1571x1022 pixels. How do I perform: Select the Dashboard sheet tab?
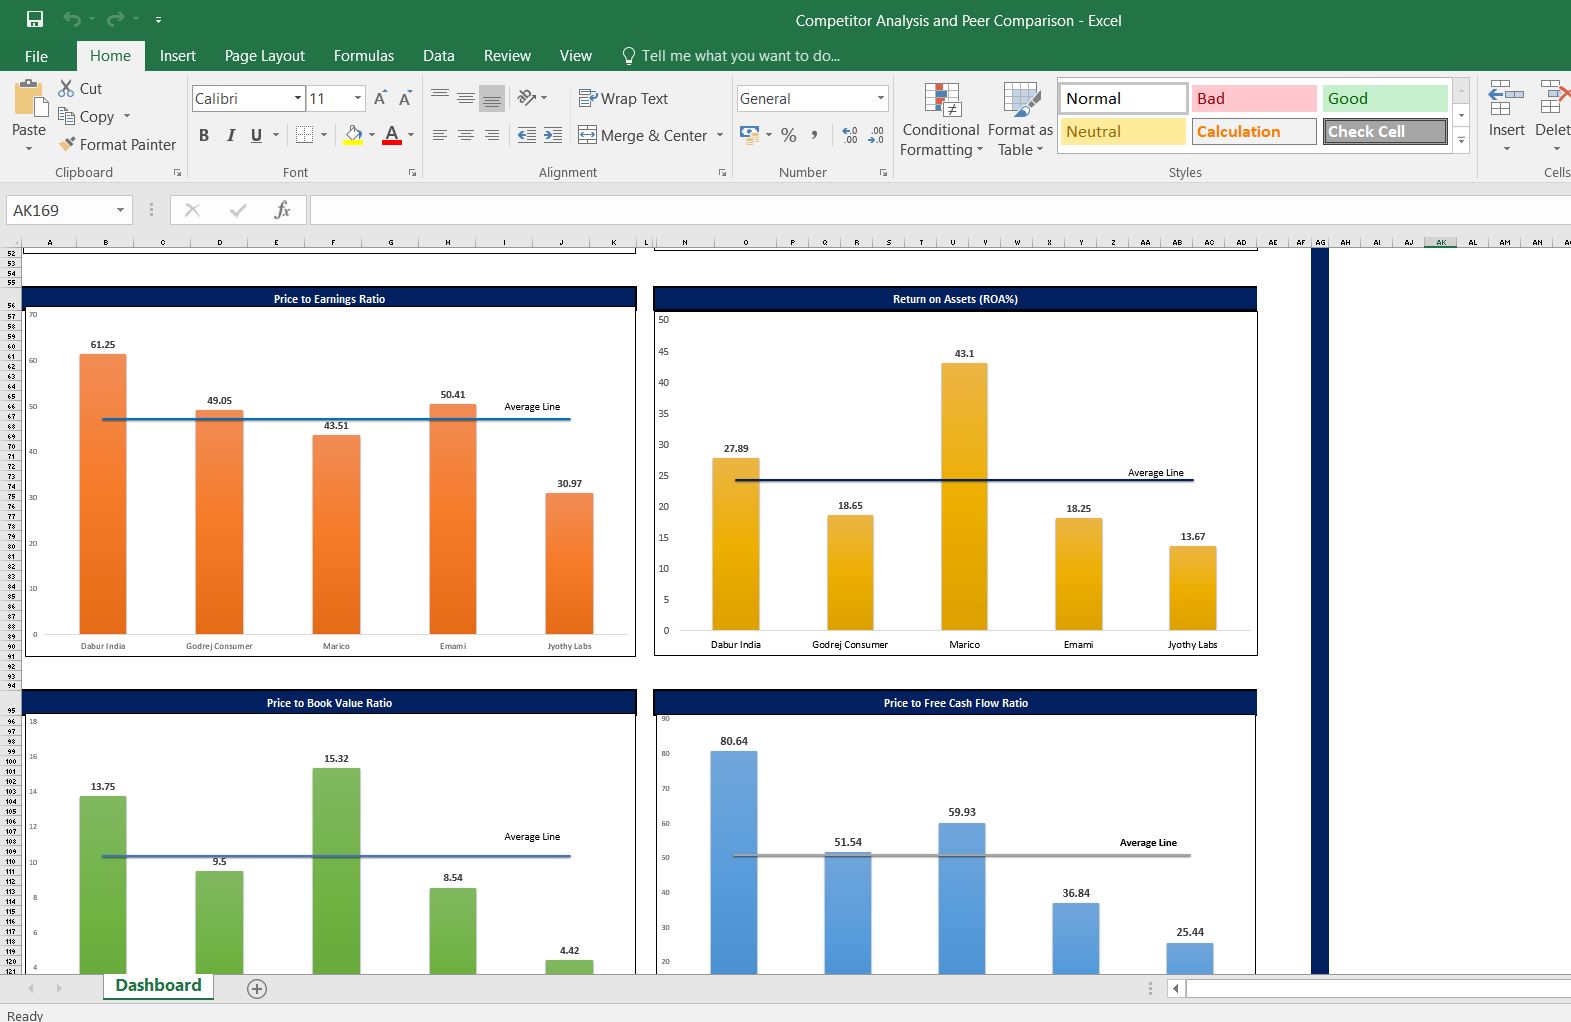(x=158, y=986)
